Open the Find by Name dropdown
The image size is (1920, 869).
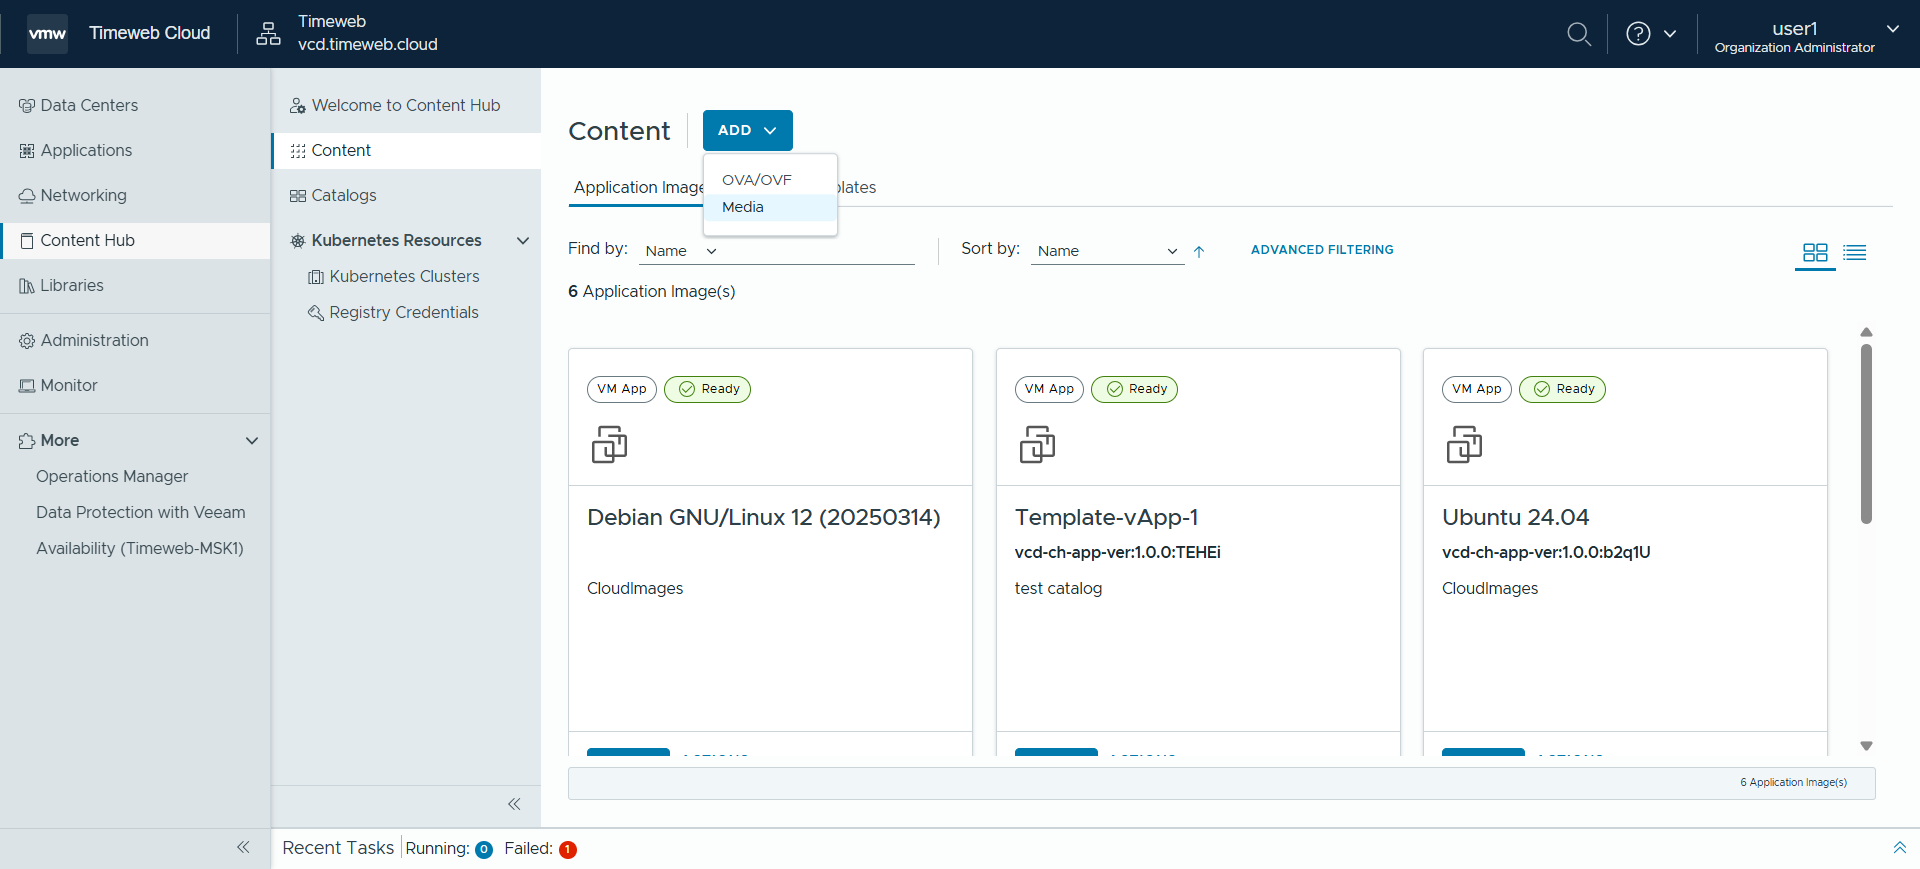point(681,251)
